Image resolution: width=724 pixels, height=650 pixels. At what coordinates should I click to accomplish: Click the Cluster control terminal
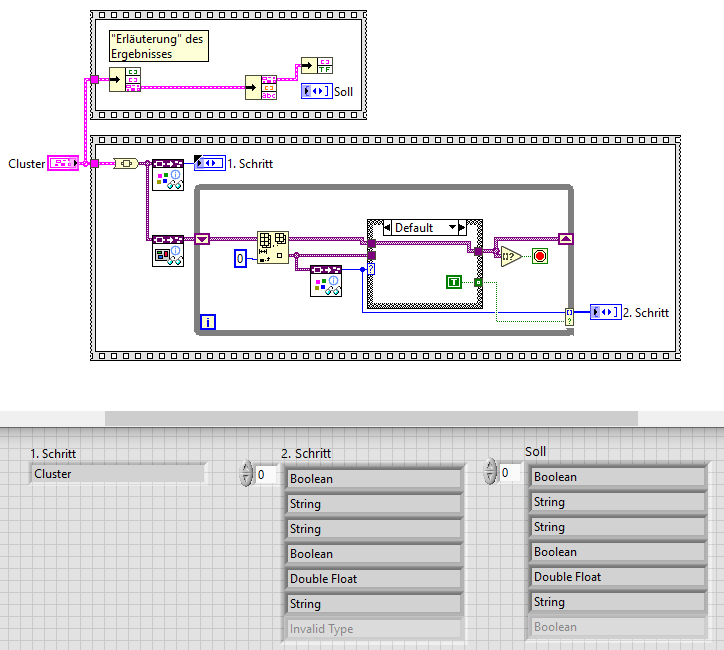pyautogui.click(x=63, y=163)
